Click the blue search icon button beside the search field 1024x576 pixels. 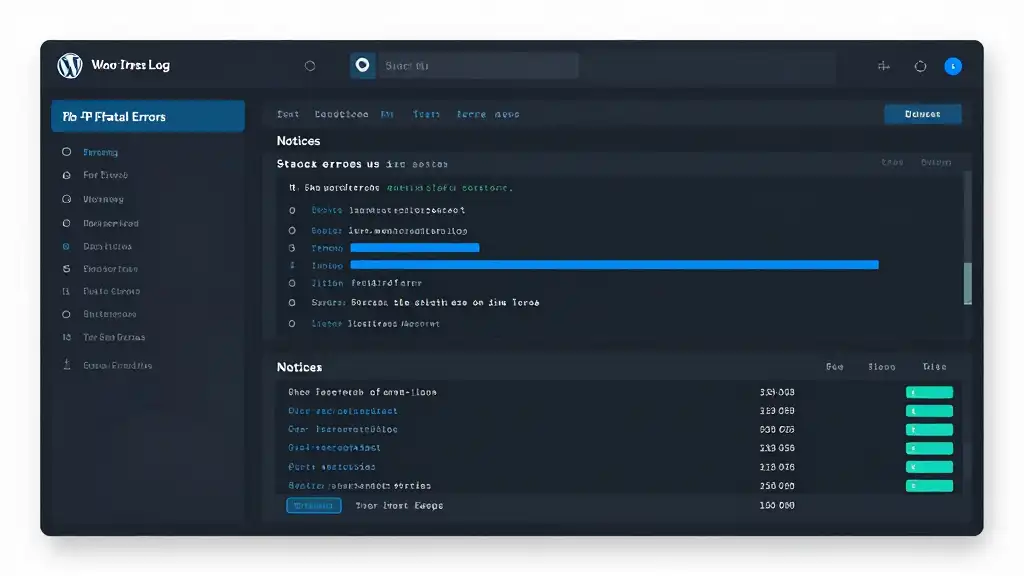362,65
